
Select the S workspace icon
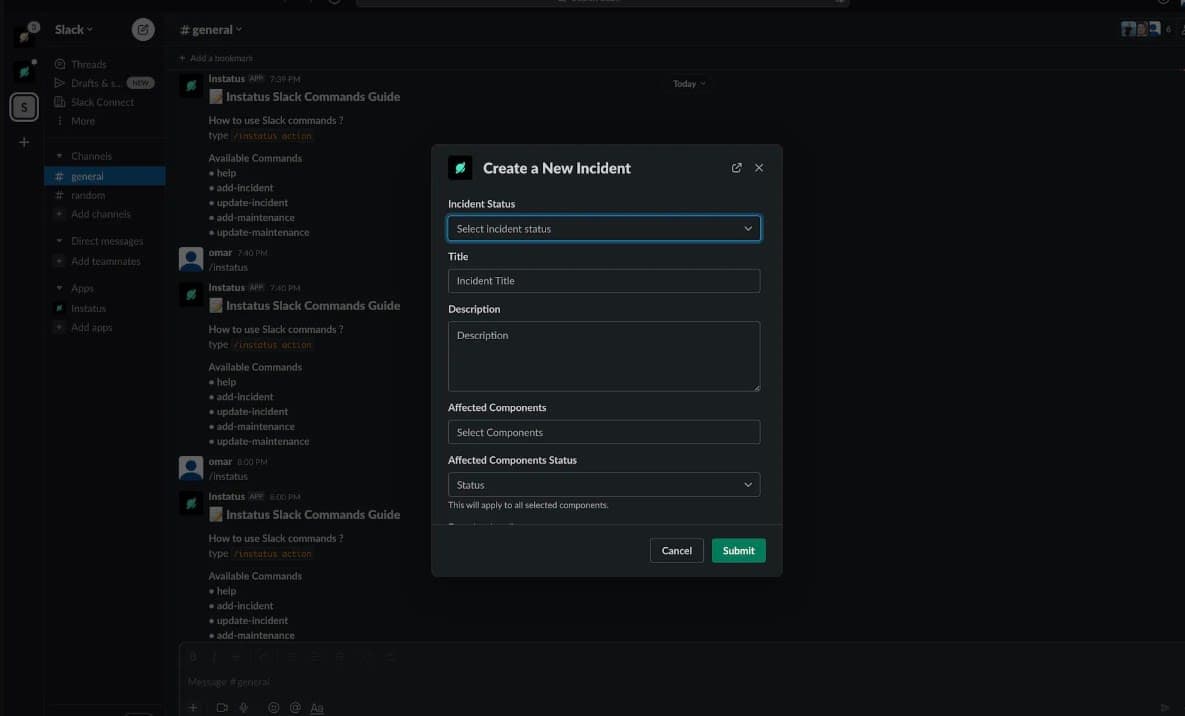point(24,107)
